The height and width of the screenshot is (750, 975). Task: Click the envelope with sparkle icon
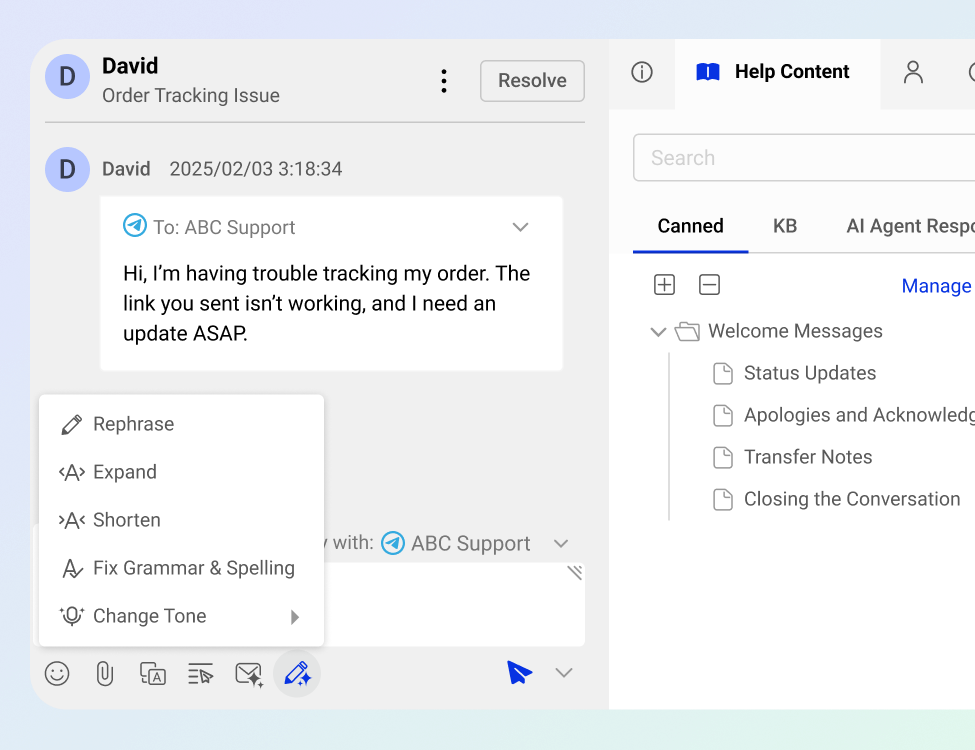[248, 673]
